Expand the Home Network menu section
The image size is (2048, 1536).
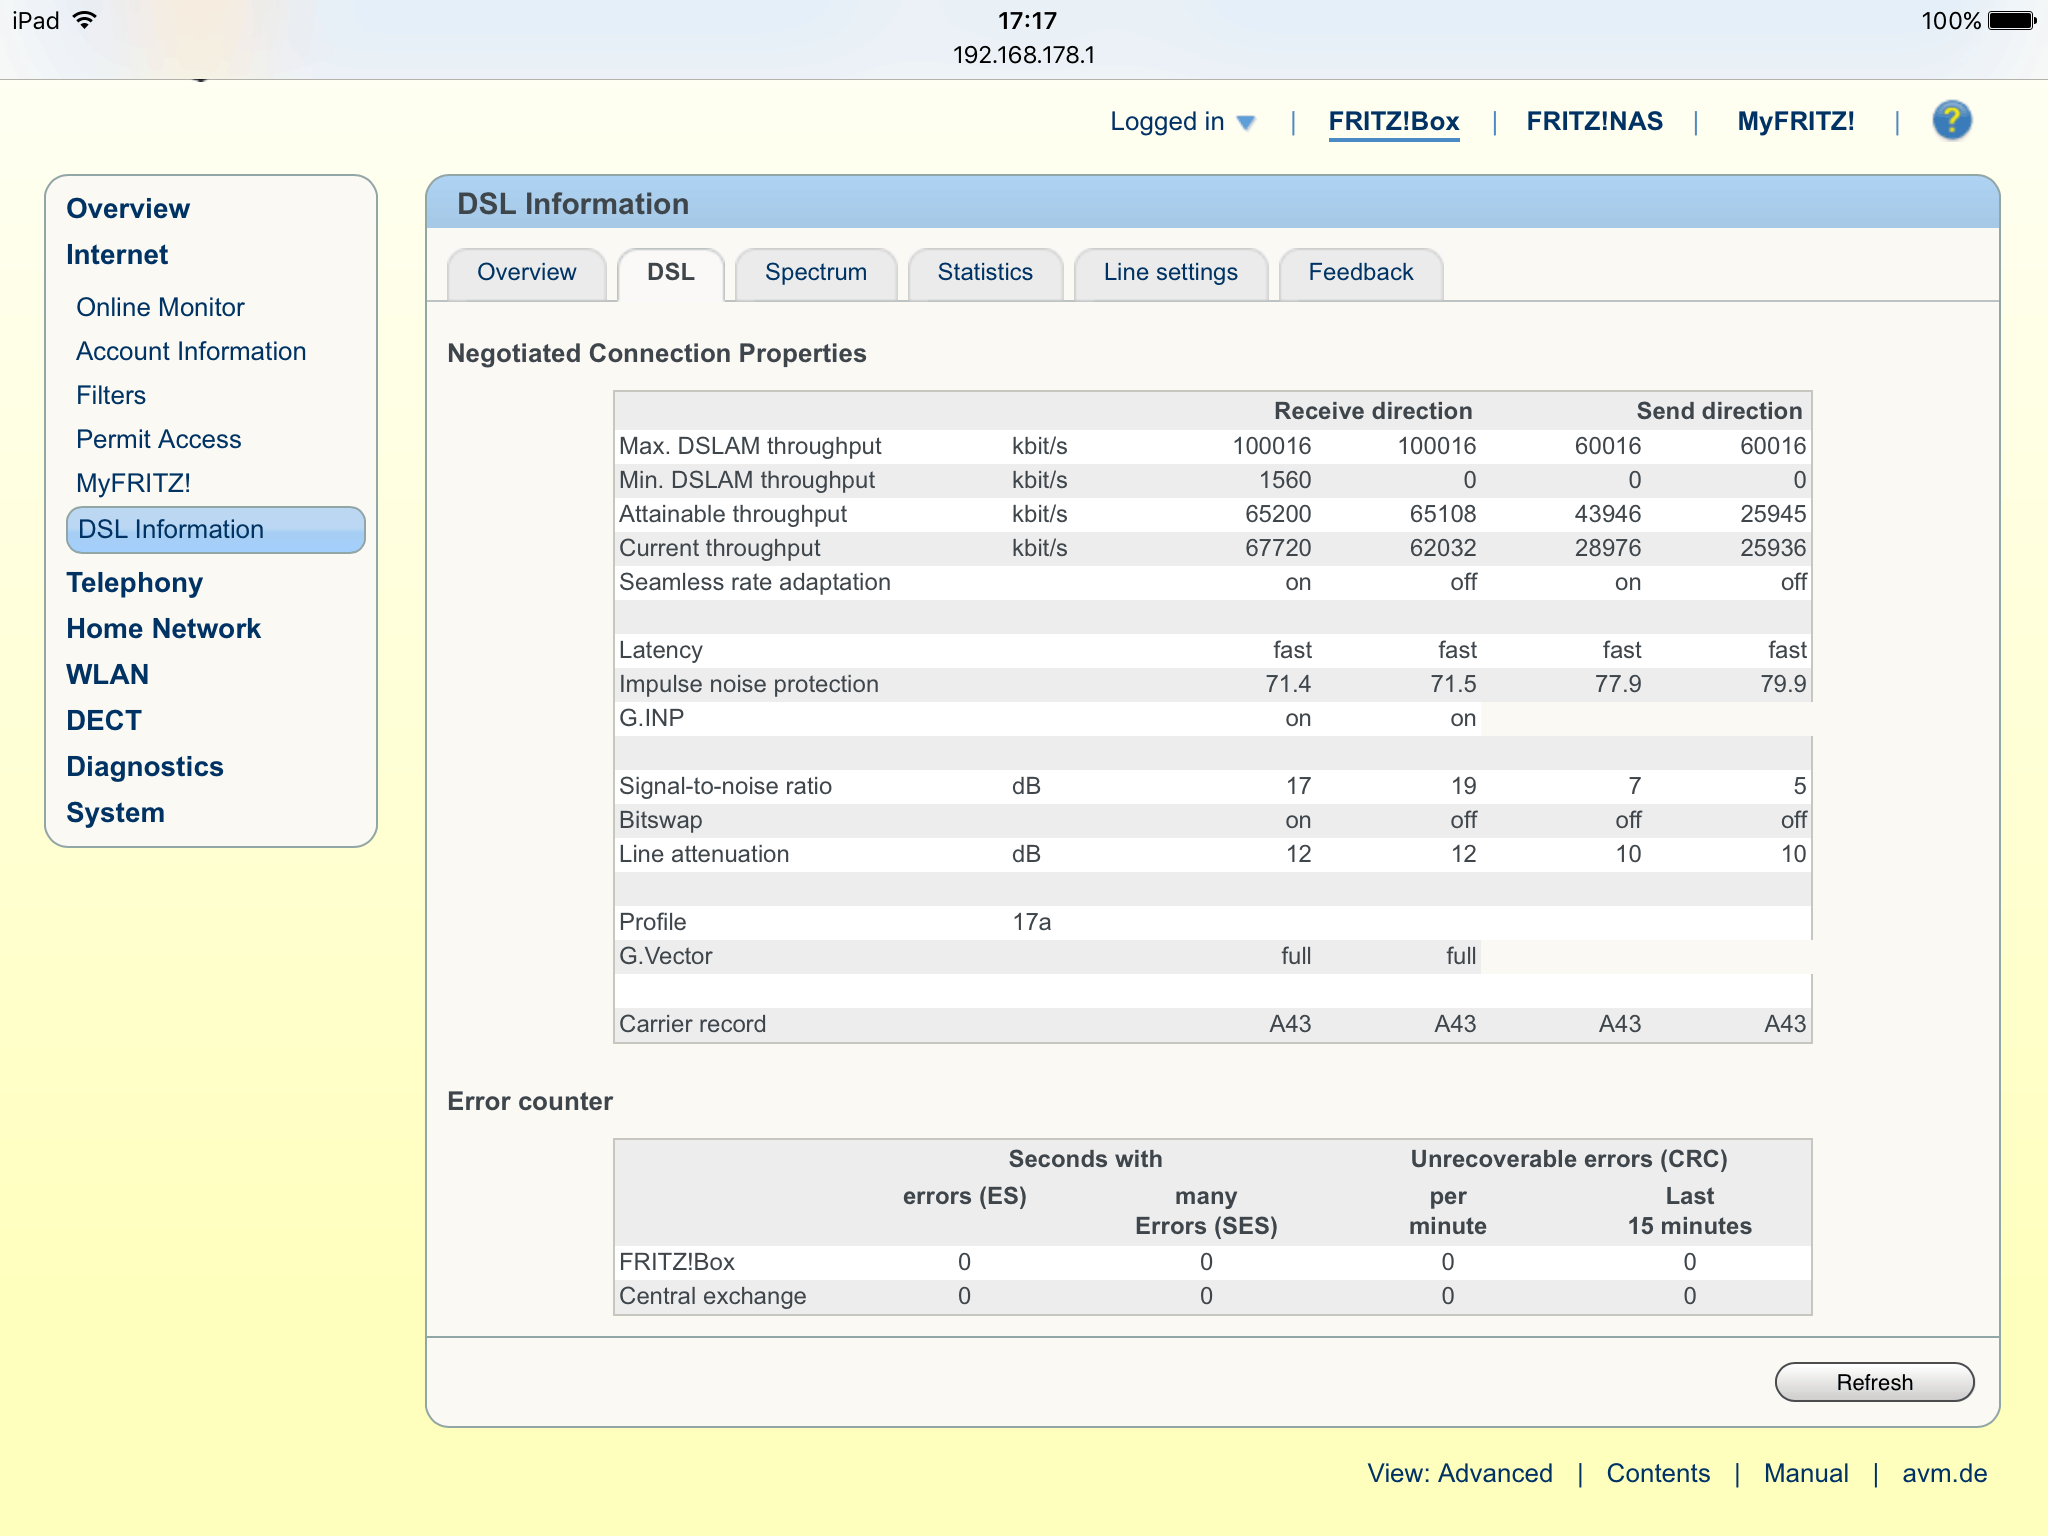click(x=163, y=628)
